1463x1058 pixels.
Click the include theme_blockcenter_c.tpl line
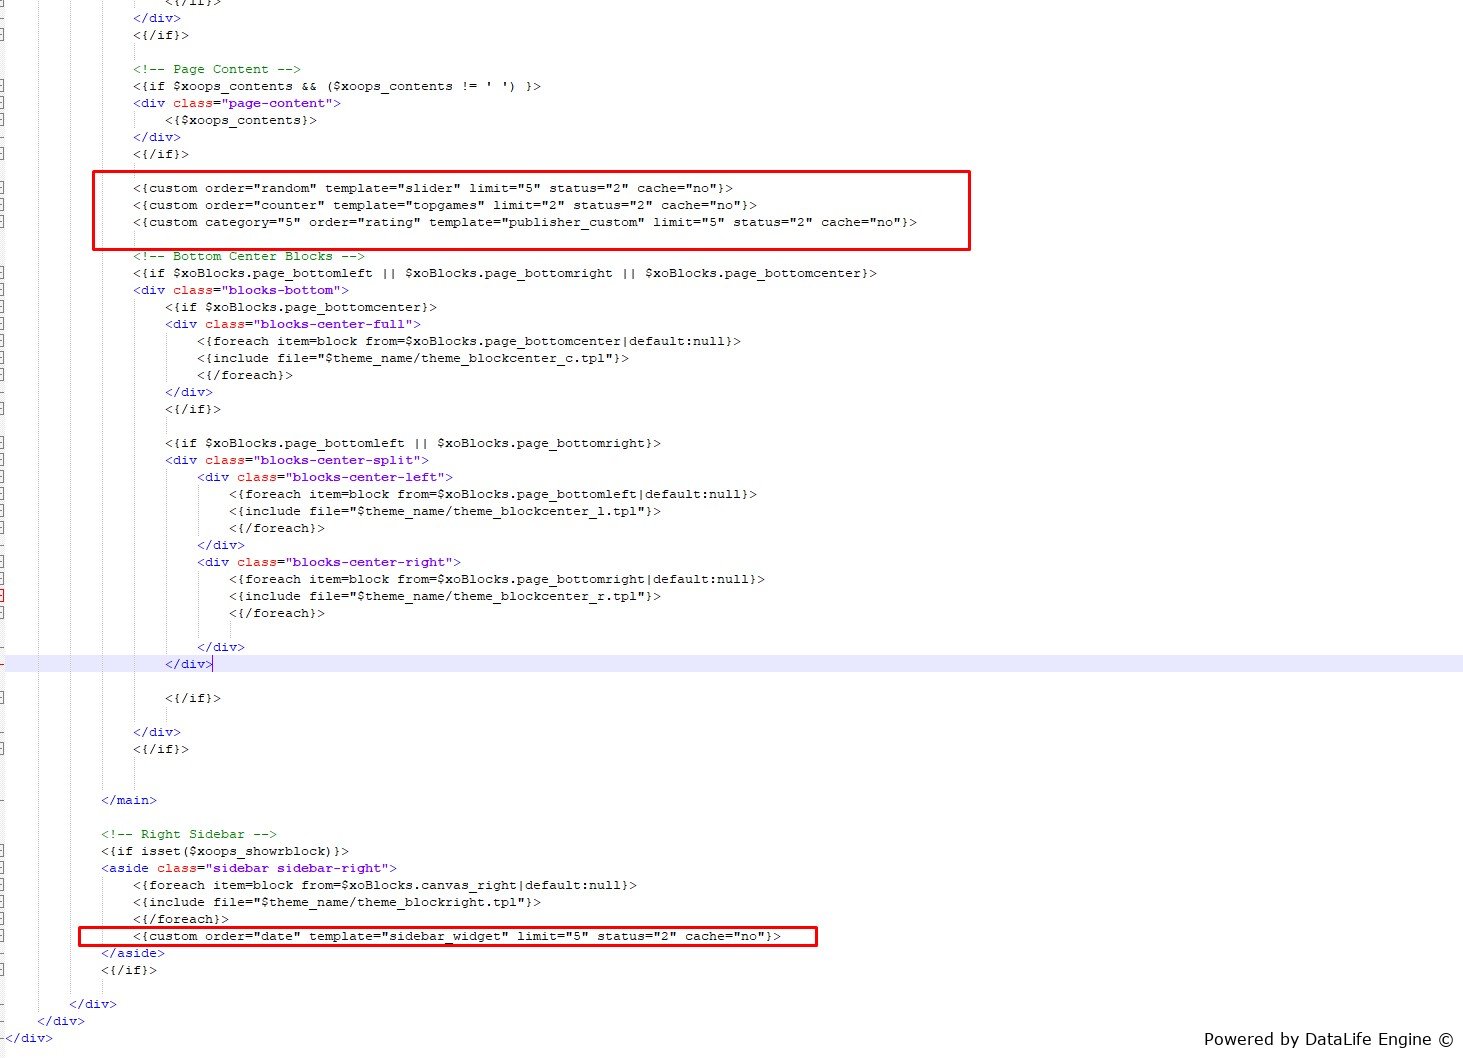(412, 358)
